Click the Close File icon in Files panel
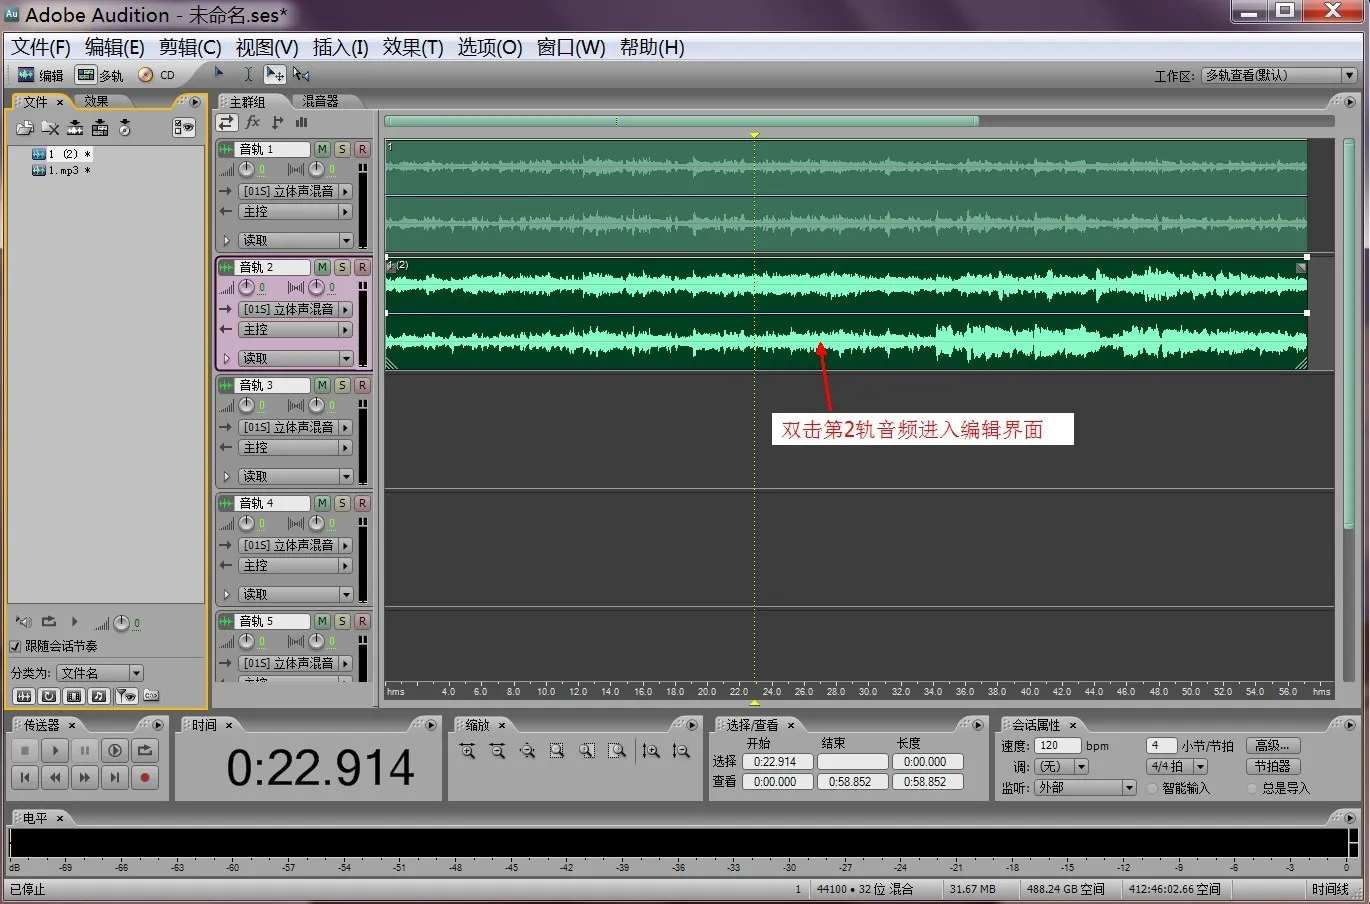The width and height of the screenshot is (1370, 904). click(50, 128)
